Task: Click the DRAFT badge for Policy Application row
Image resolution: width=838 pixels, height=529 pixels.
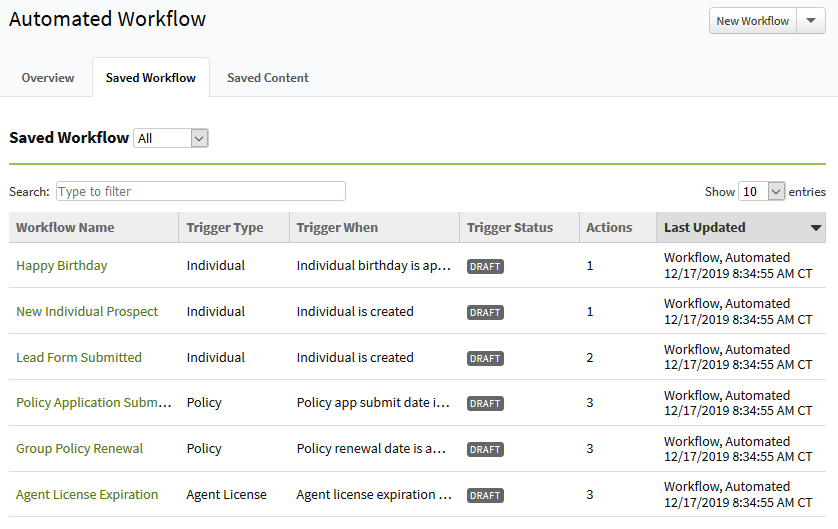Action: tap(485, 403)
